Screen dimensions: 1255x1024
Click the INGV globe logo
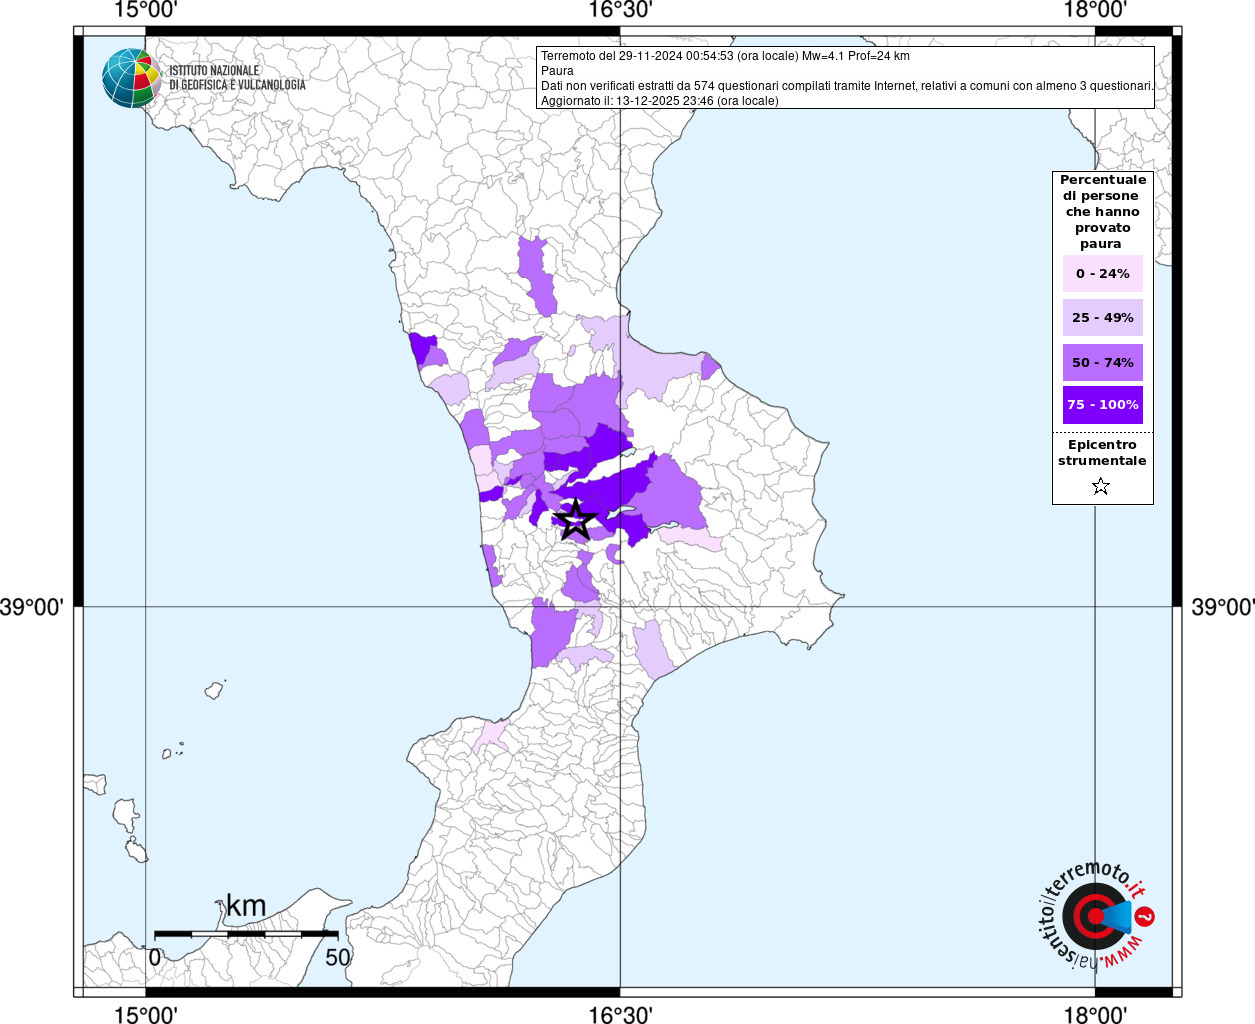[x=131, y=78]
